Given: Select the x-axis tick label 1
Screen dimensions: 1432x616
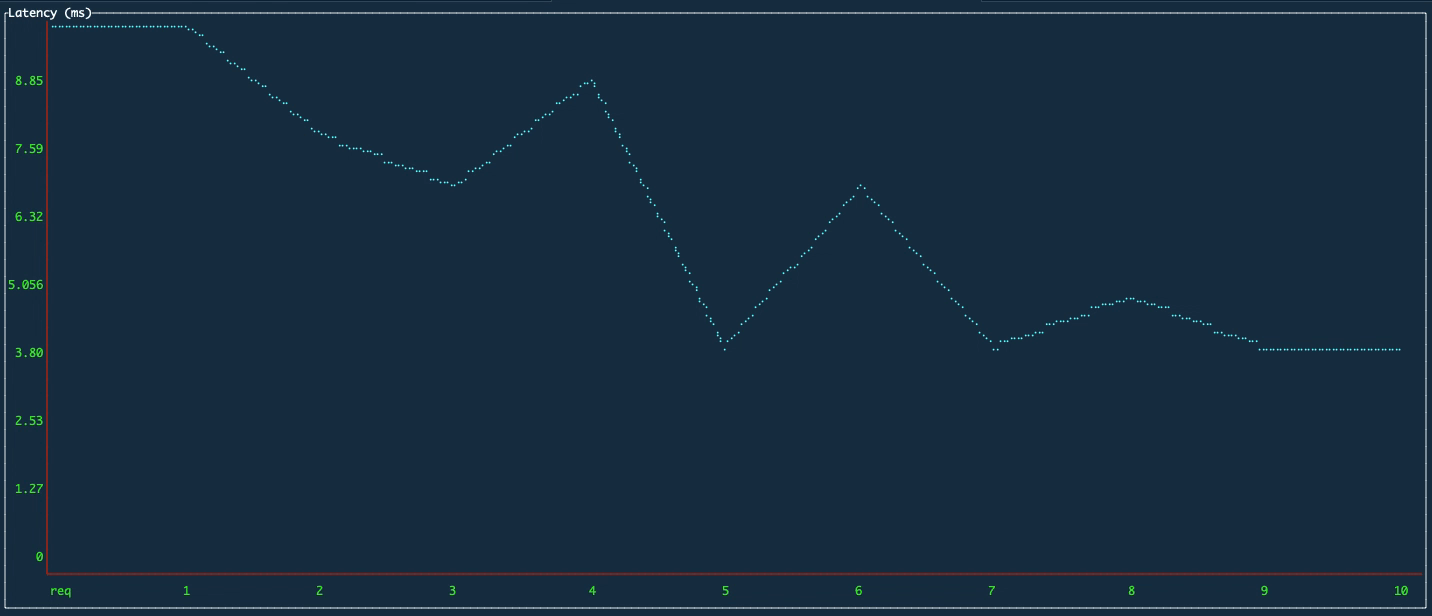Looking at the screenshot, I should (x=185, y=591).
